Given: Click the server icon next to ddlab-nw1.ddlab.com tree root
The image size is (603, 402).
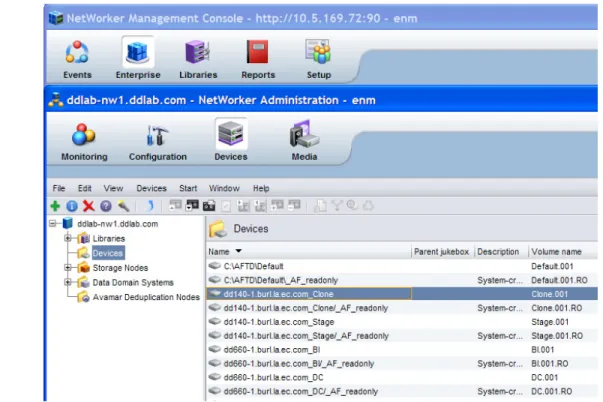Looking at the screenshot, I should (x=68, y=224).
